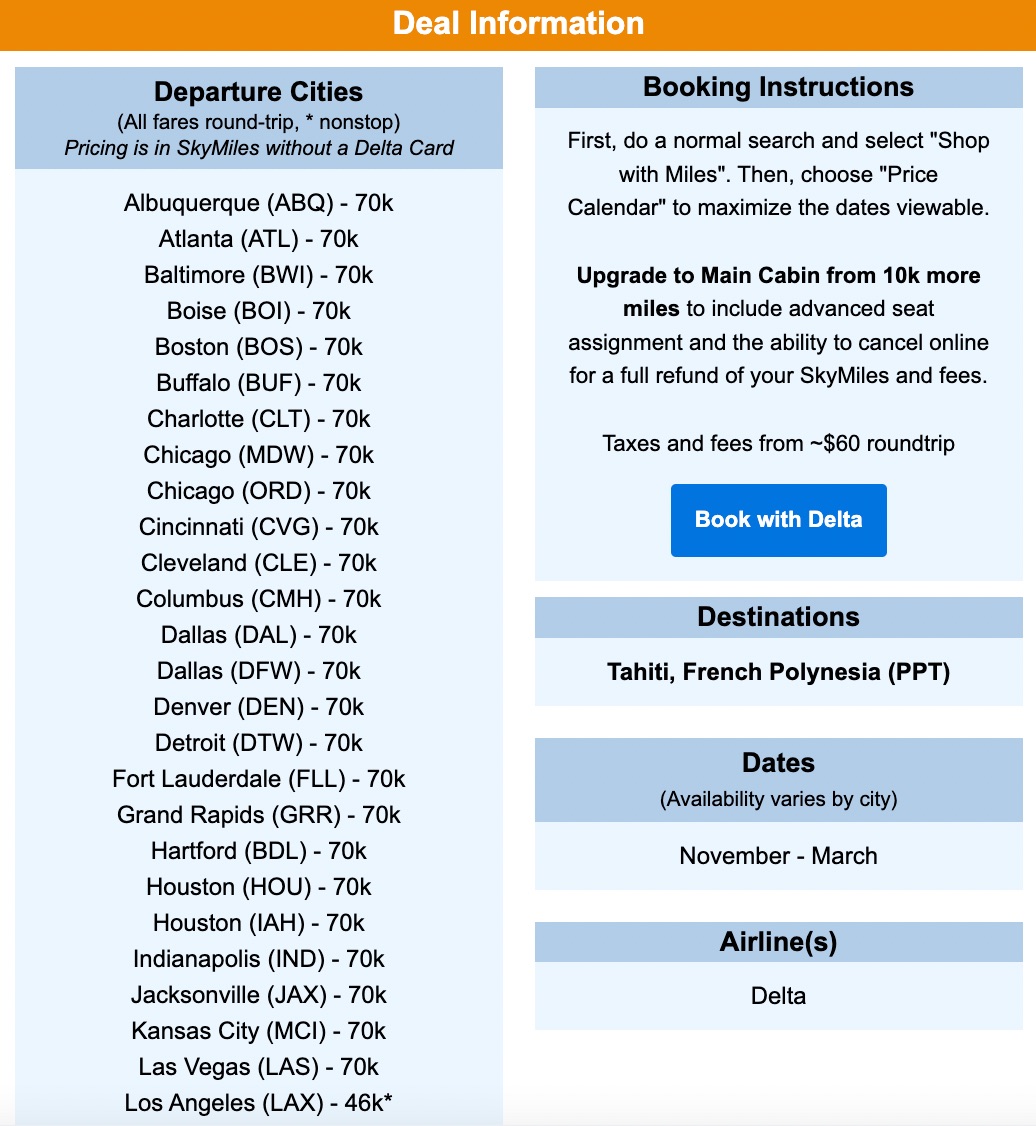
Task: Open the Departure Cities section header
Action: point(258,91)
